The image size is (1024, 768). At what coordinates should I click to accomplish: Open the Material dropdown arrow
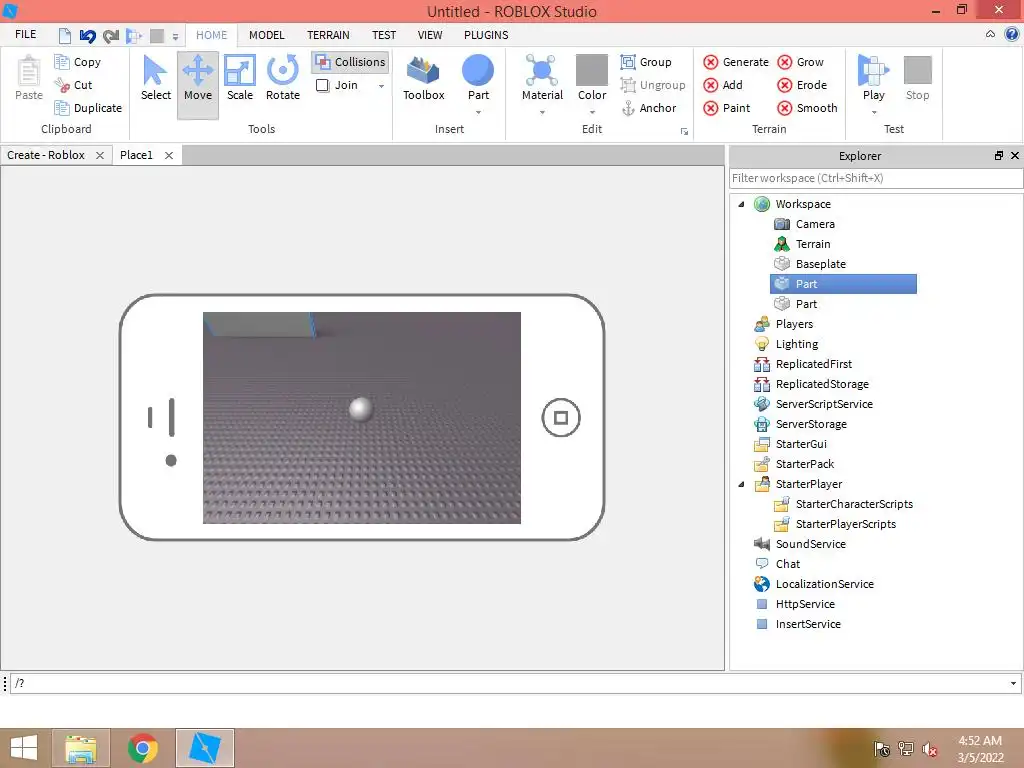(542, 112)
